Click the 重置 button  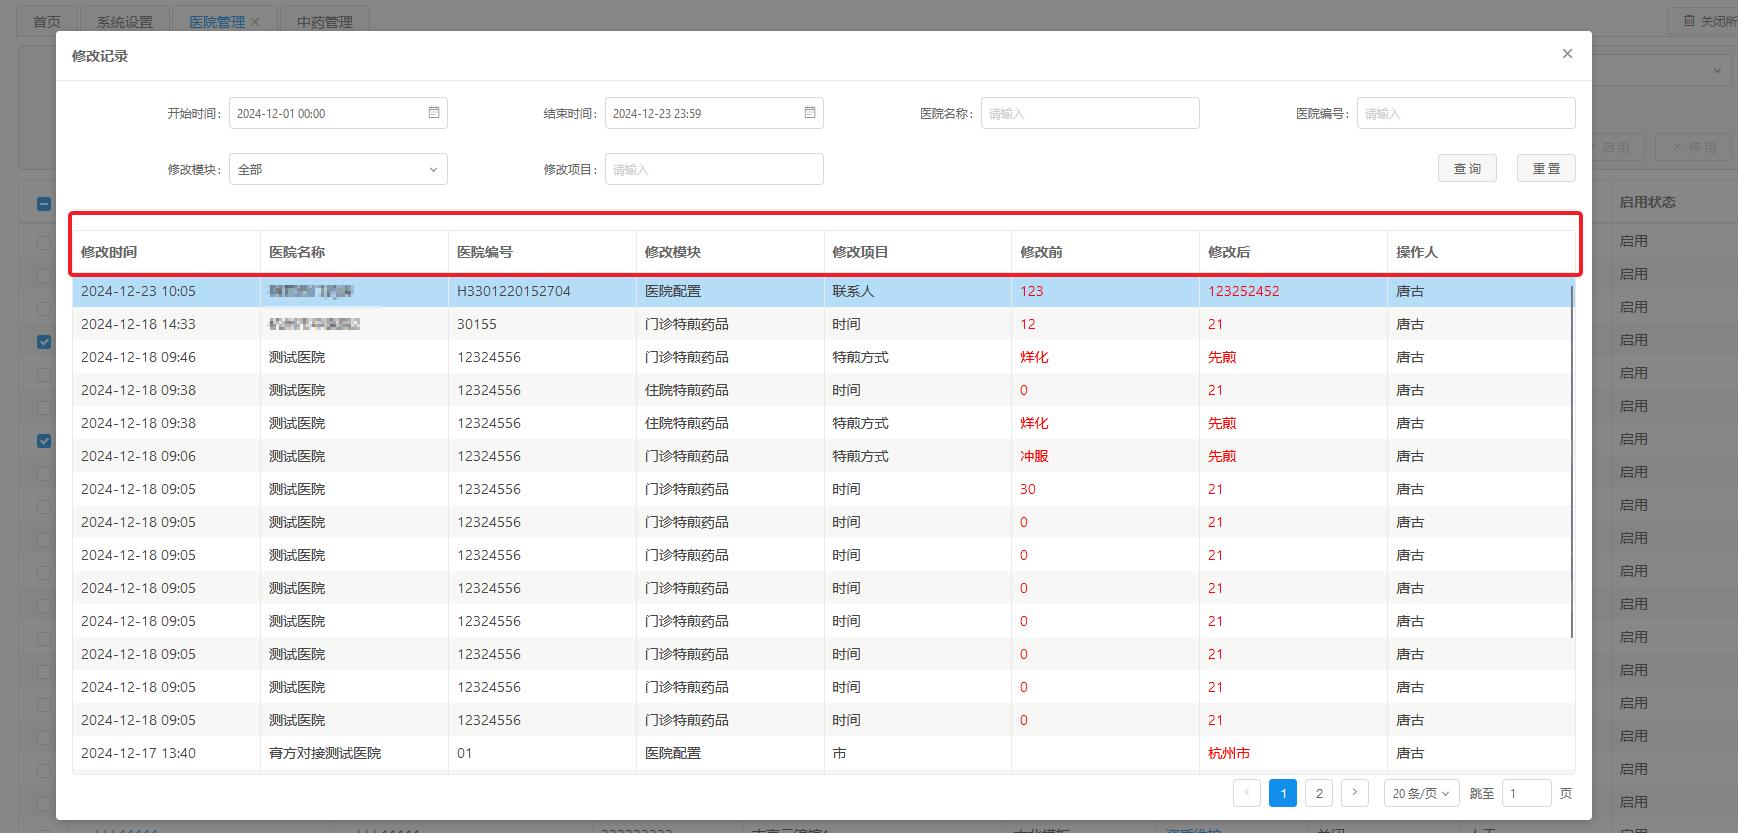pos(1546,169)
